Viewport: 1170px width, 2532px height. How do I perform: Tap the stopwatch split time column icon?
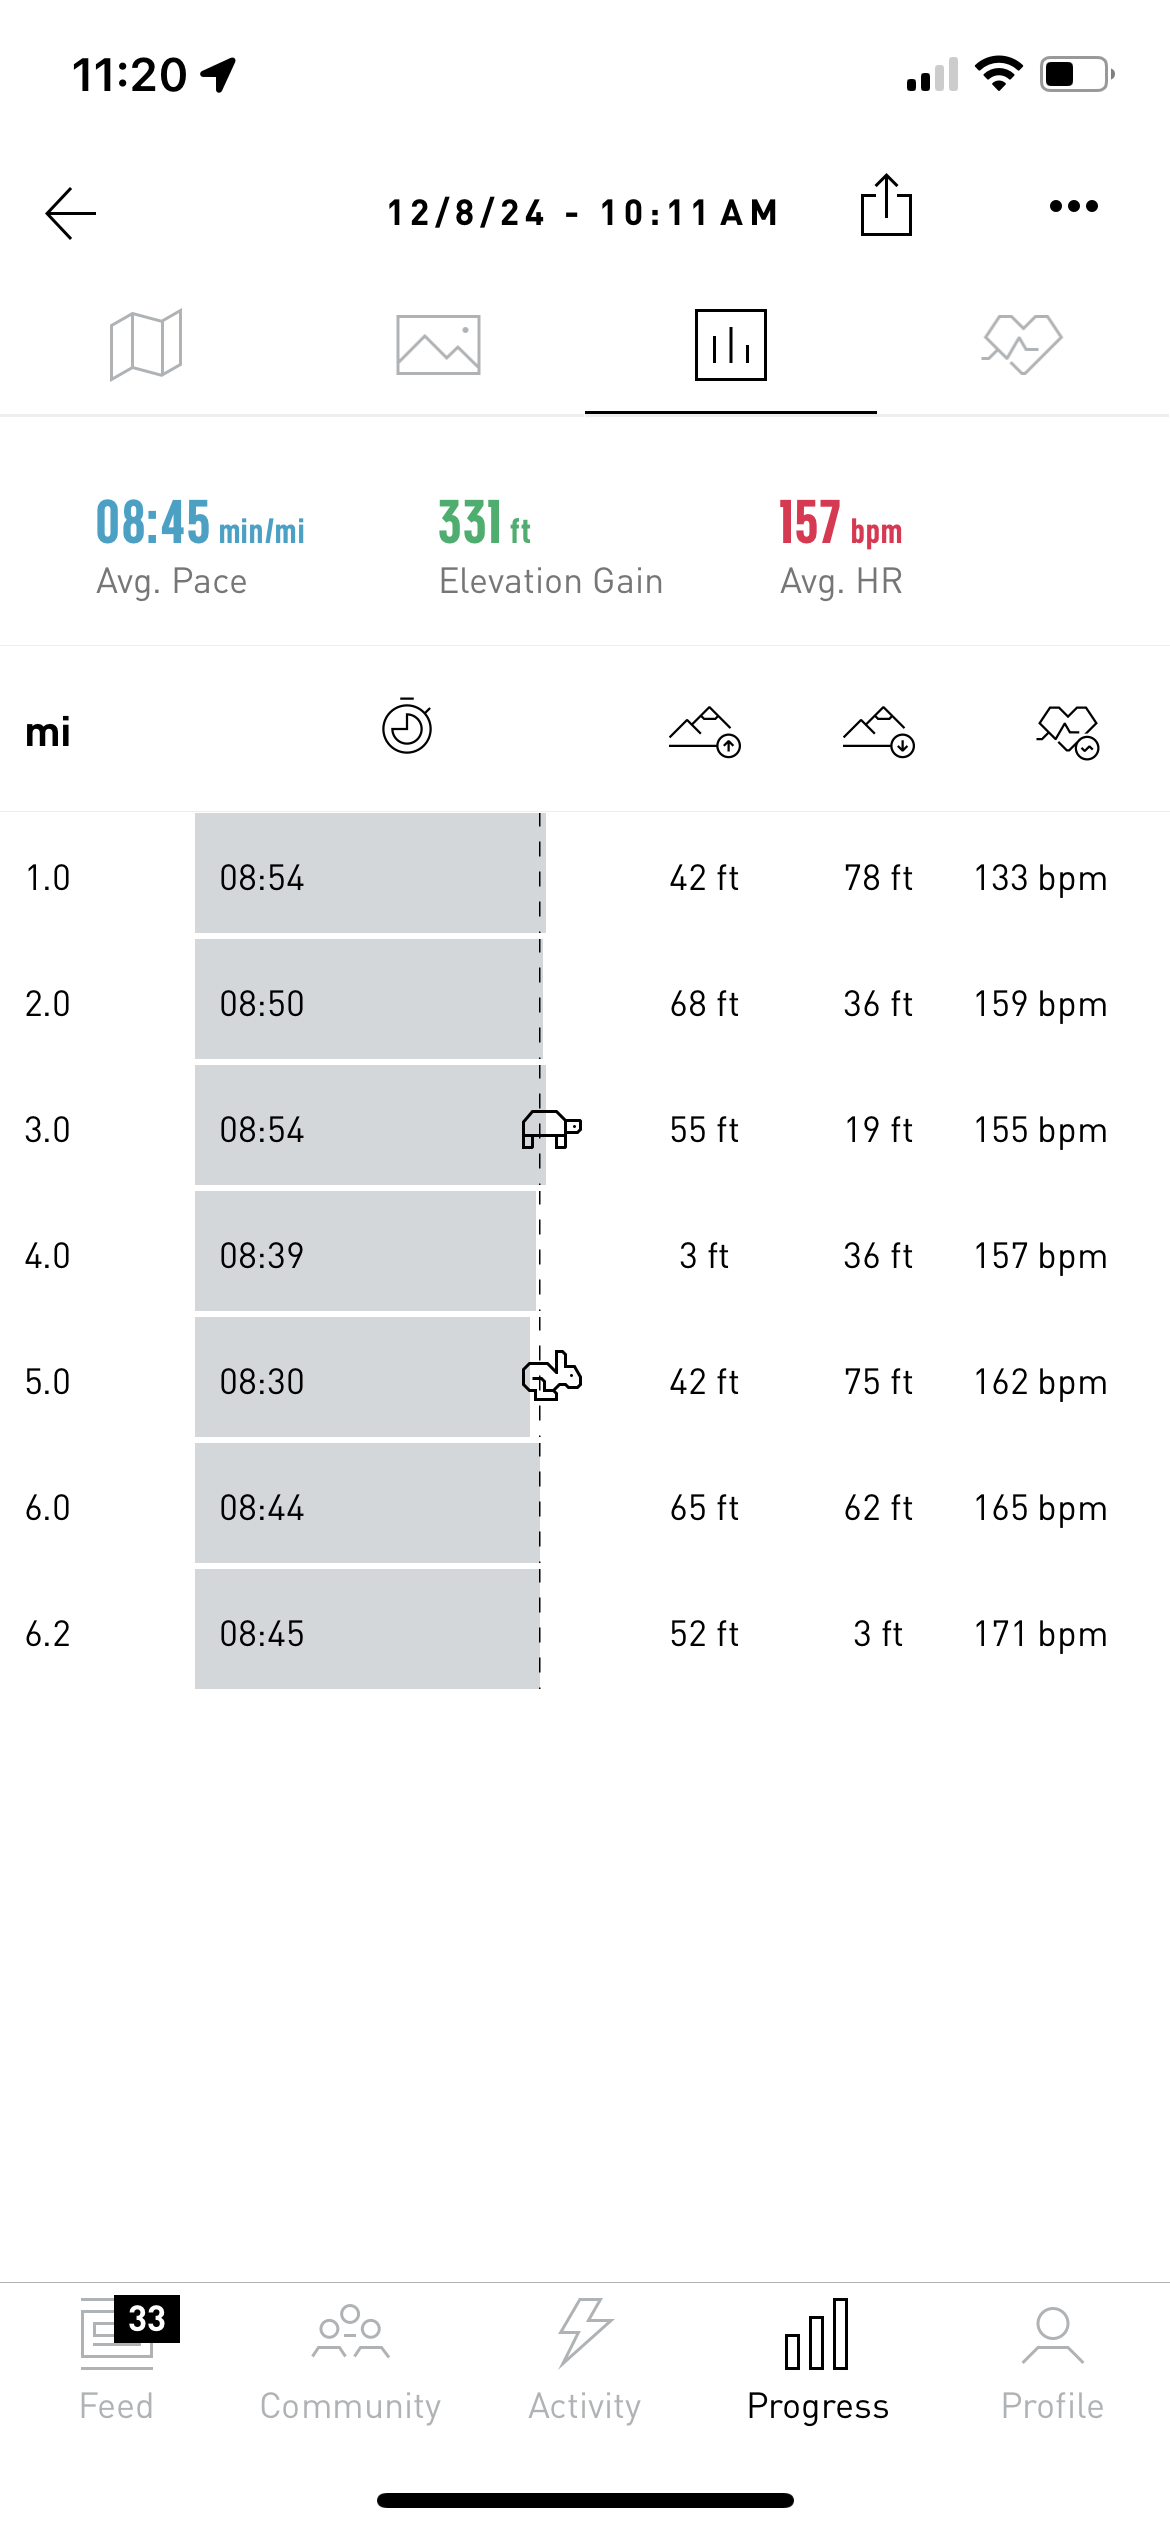click(x=407, y=727)
